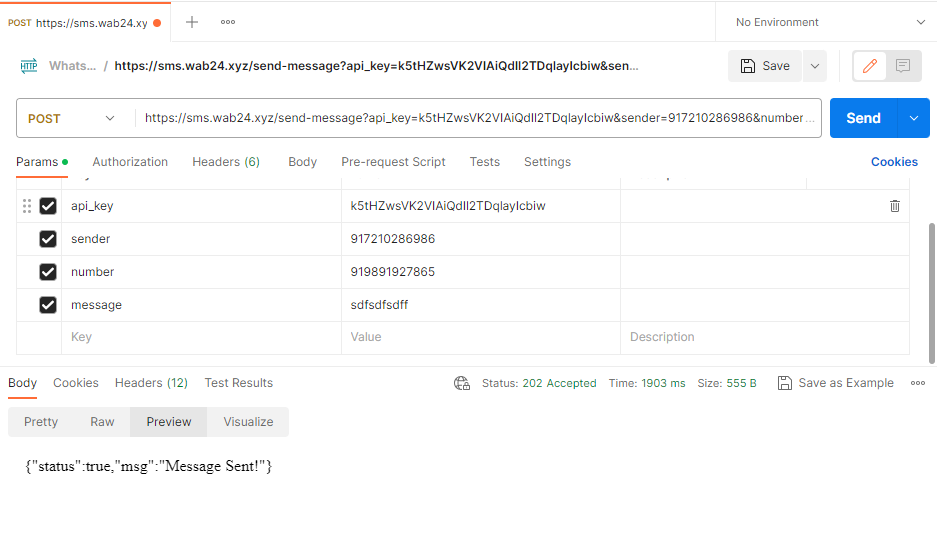Viewport: 937px width, 534px height.
Task: Open the POST method dropdown
Action: (x=72, y=118)
